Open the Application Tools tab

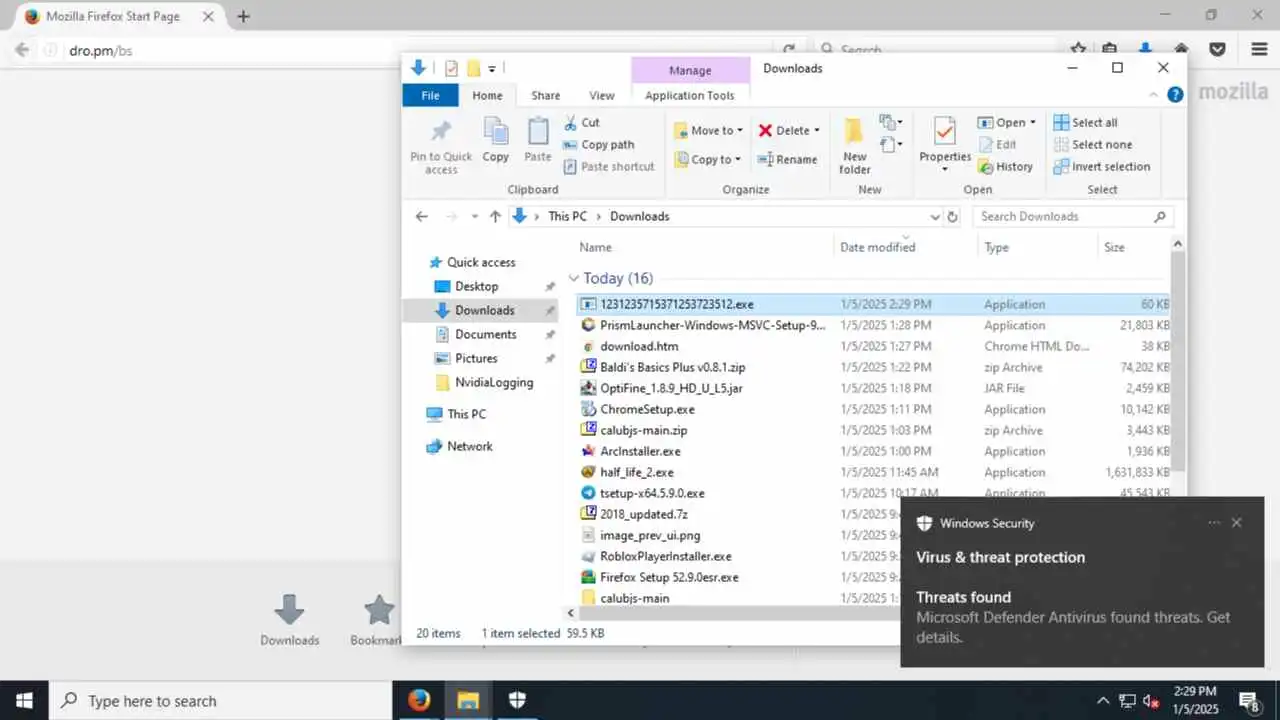pos(690,95)
